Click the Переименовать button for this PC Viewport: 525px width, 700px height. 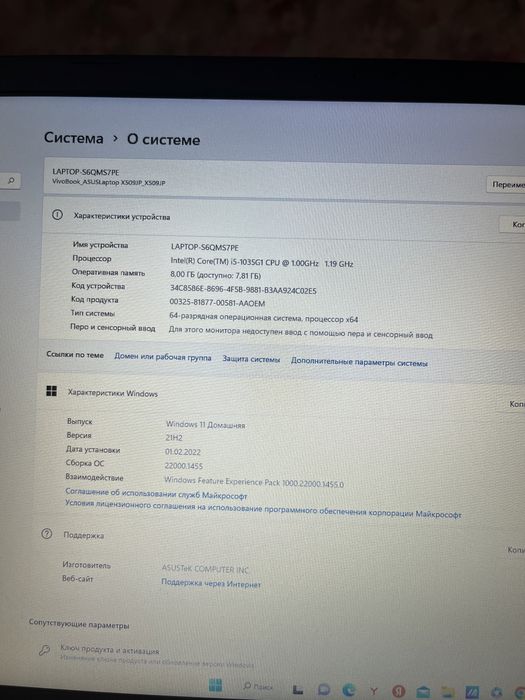(505, 184)
